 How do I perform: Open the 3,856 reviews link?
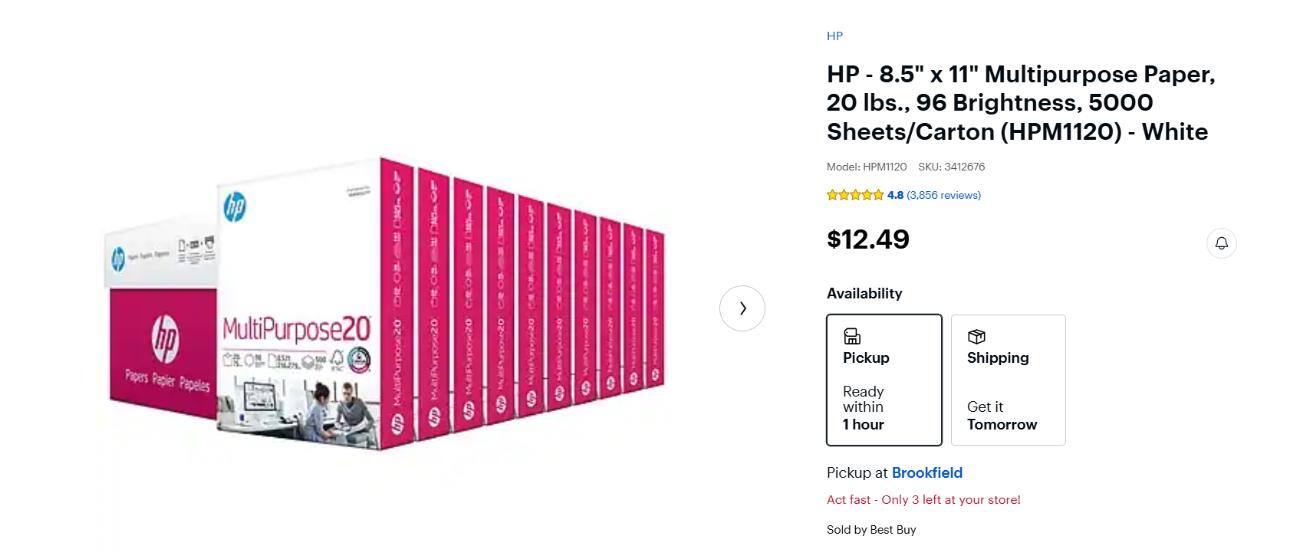[x=943, y=195]
